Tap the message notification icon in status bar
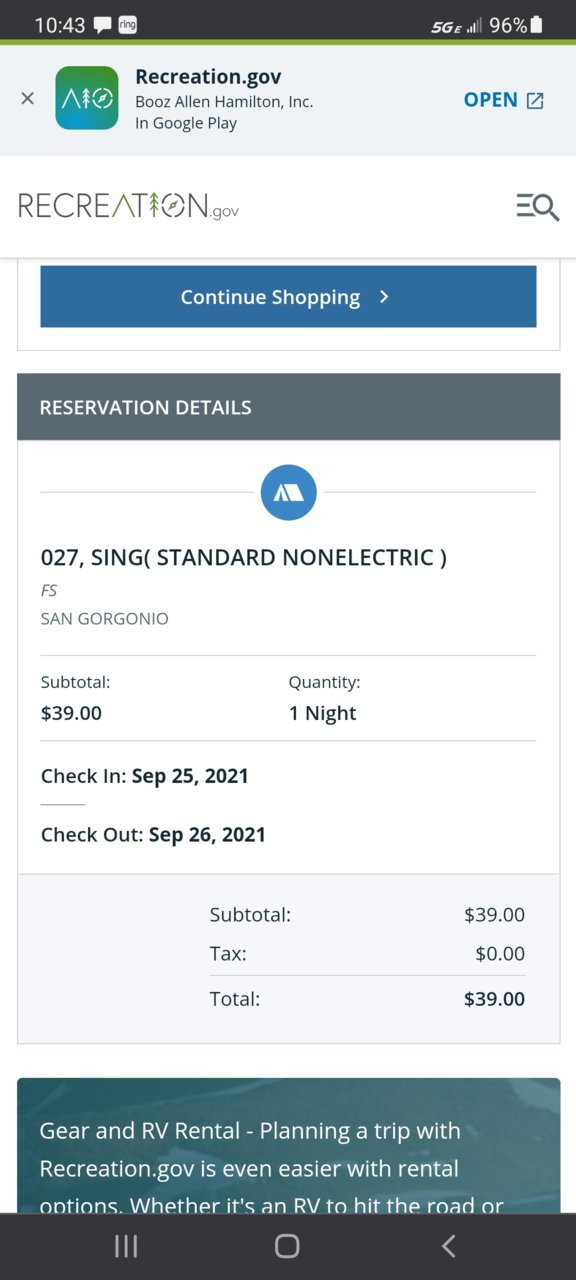 (x=103, y=26)
